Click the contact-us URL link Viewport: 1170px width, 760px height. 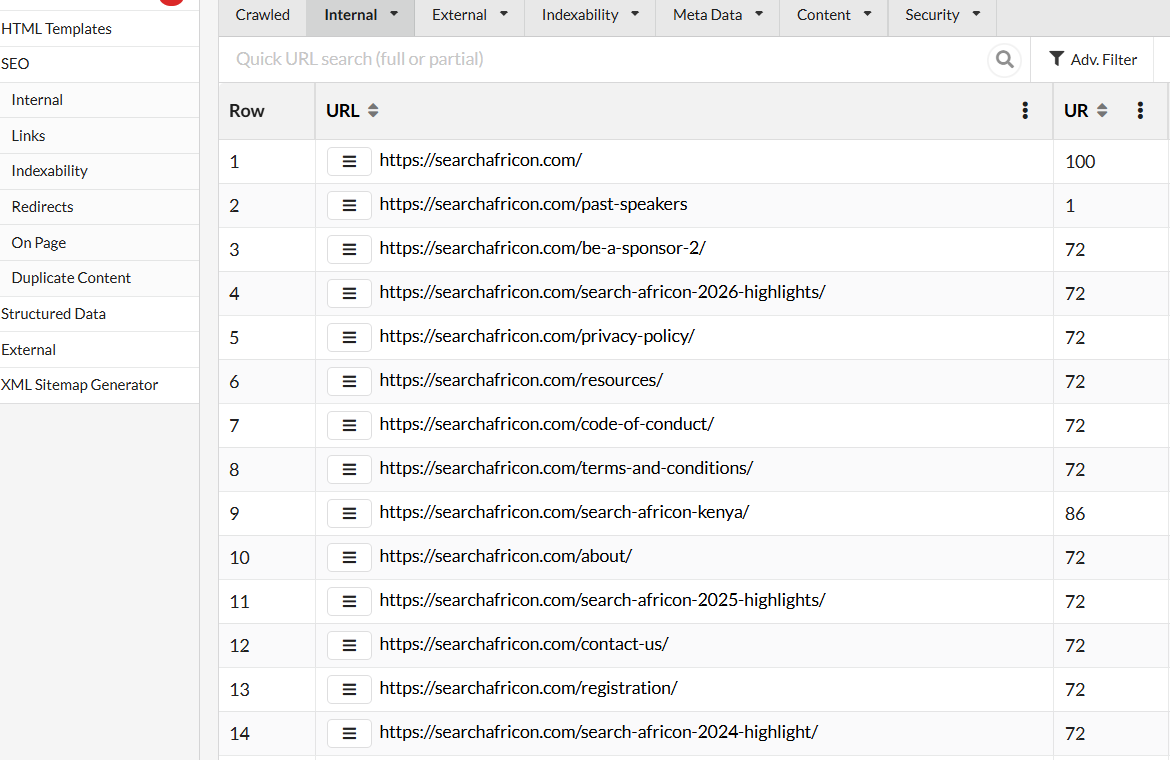pyautogui.click(x=524, y=644)
